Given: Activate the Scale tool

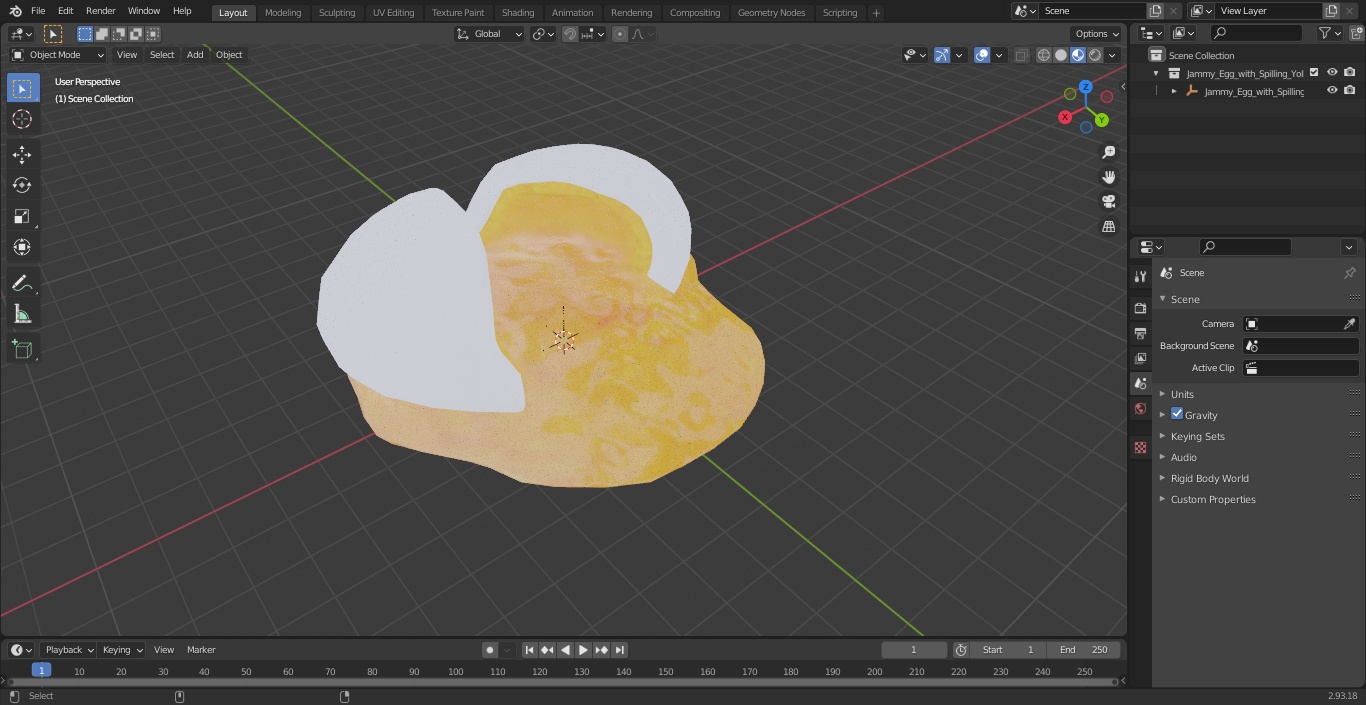Looking at the screenshot, I should click(x=22, y=216).
